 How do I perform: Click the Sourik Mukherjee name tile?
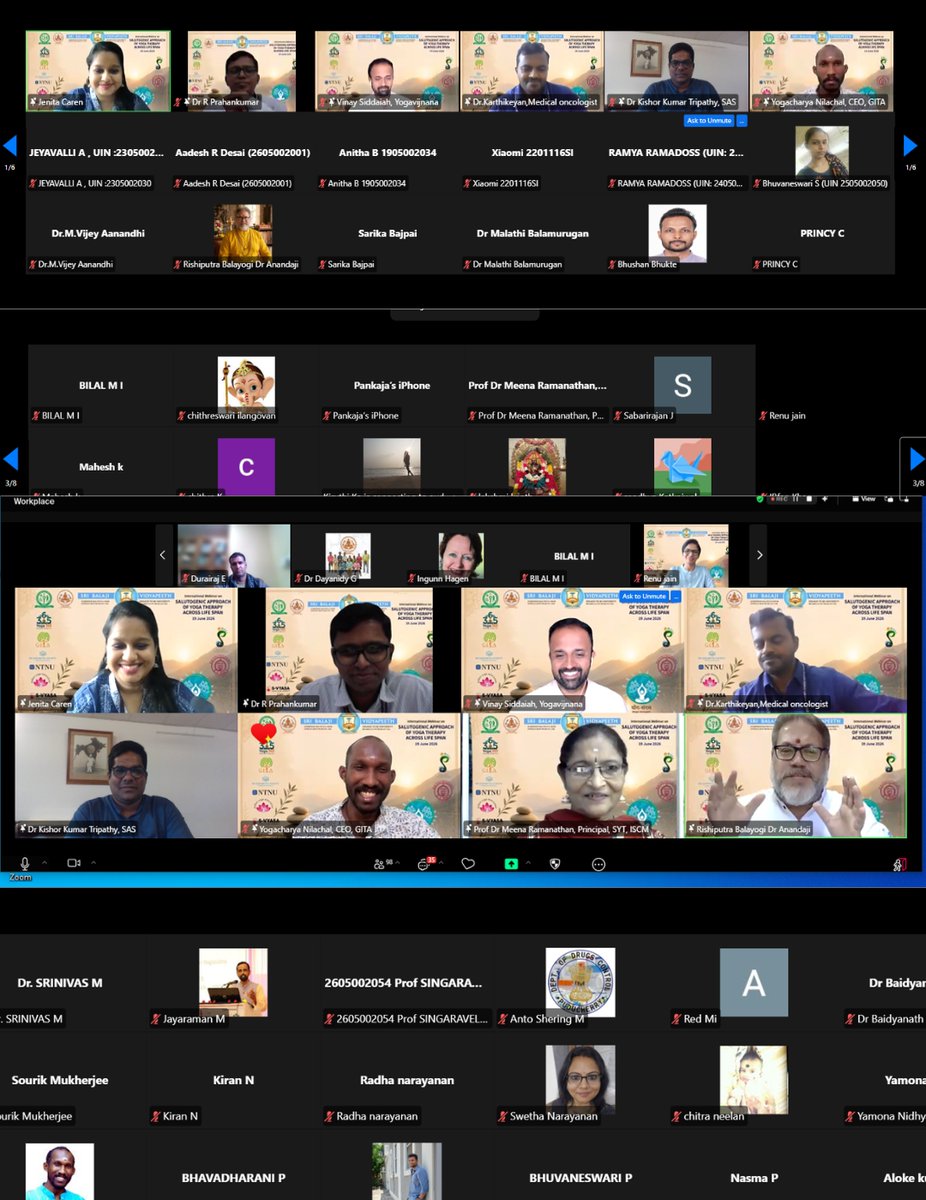pos(60,1080)
